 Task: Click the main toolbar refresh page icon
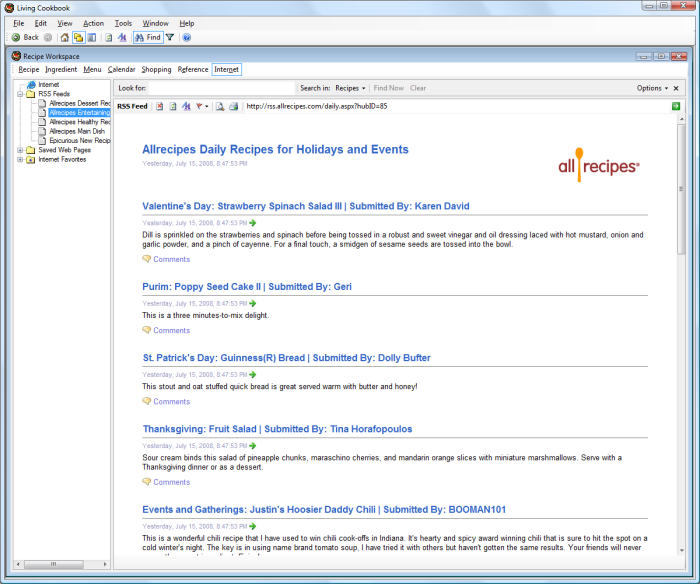coord(108,38)
